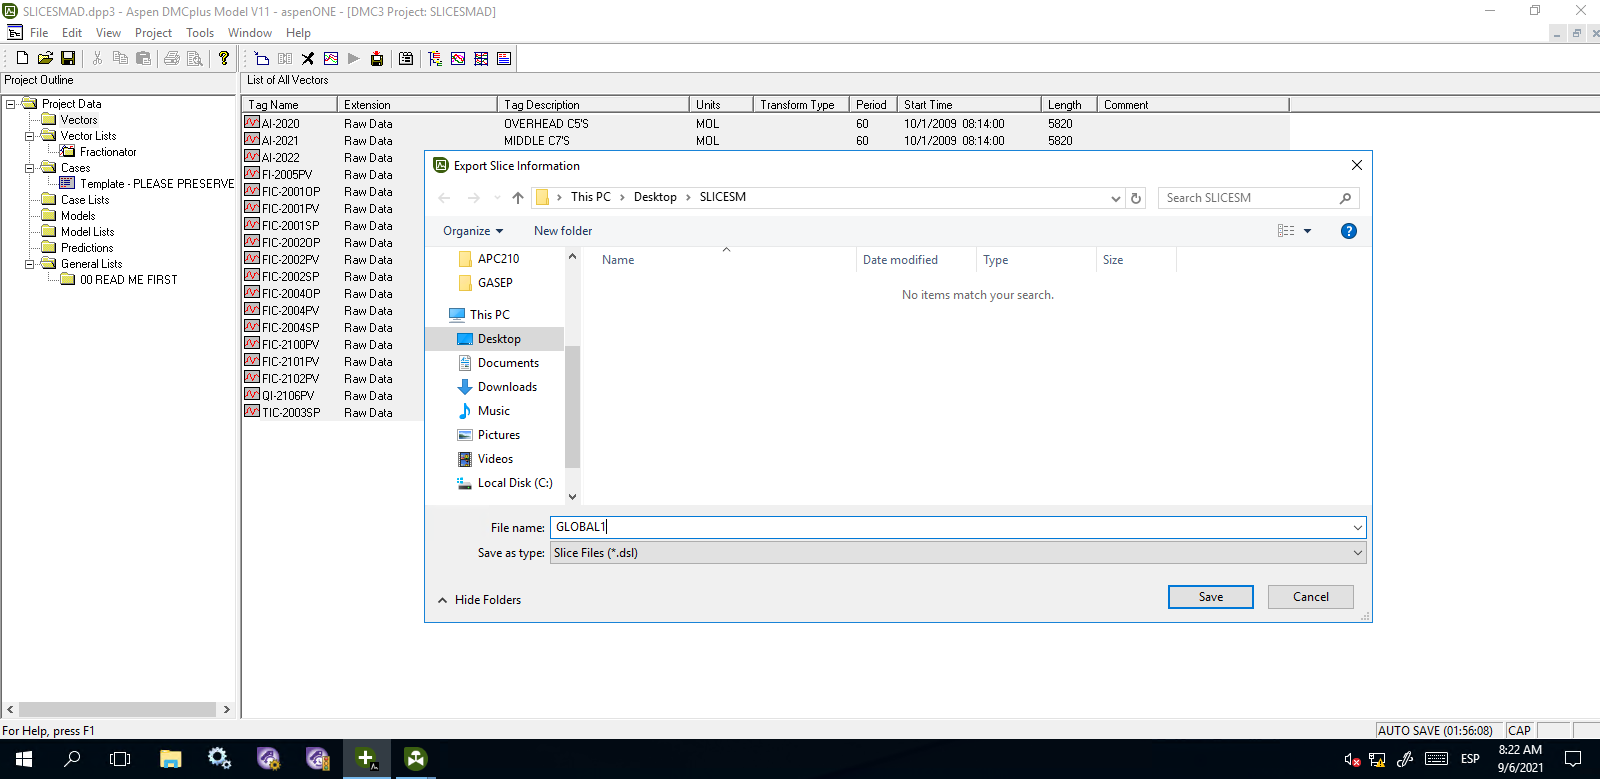1600x779 pixels.
Task: Click the black X delete toolbar icon
Action: pyautogui.click(x=308, y=59)
